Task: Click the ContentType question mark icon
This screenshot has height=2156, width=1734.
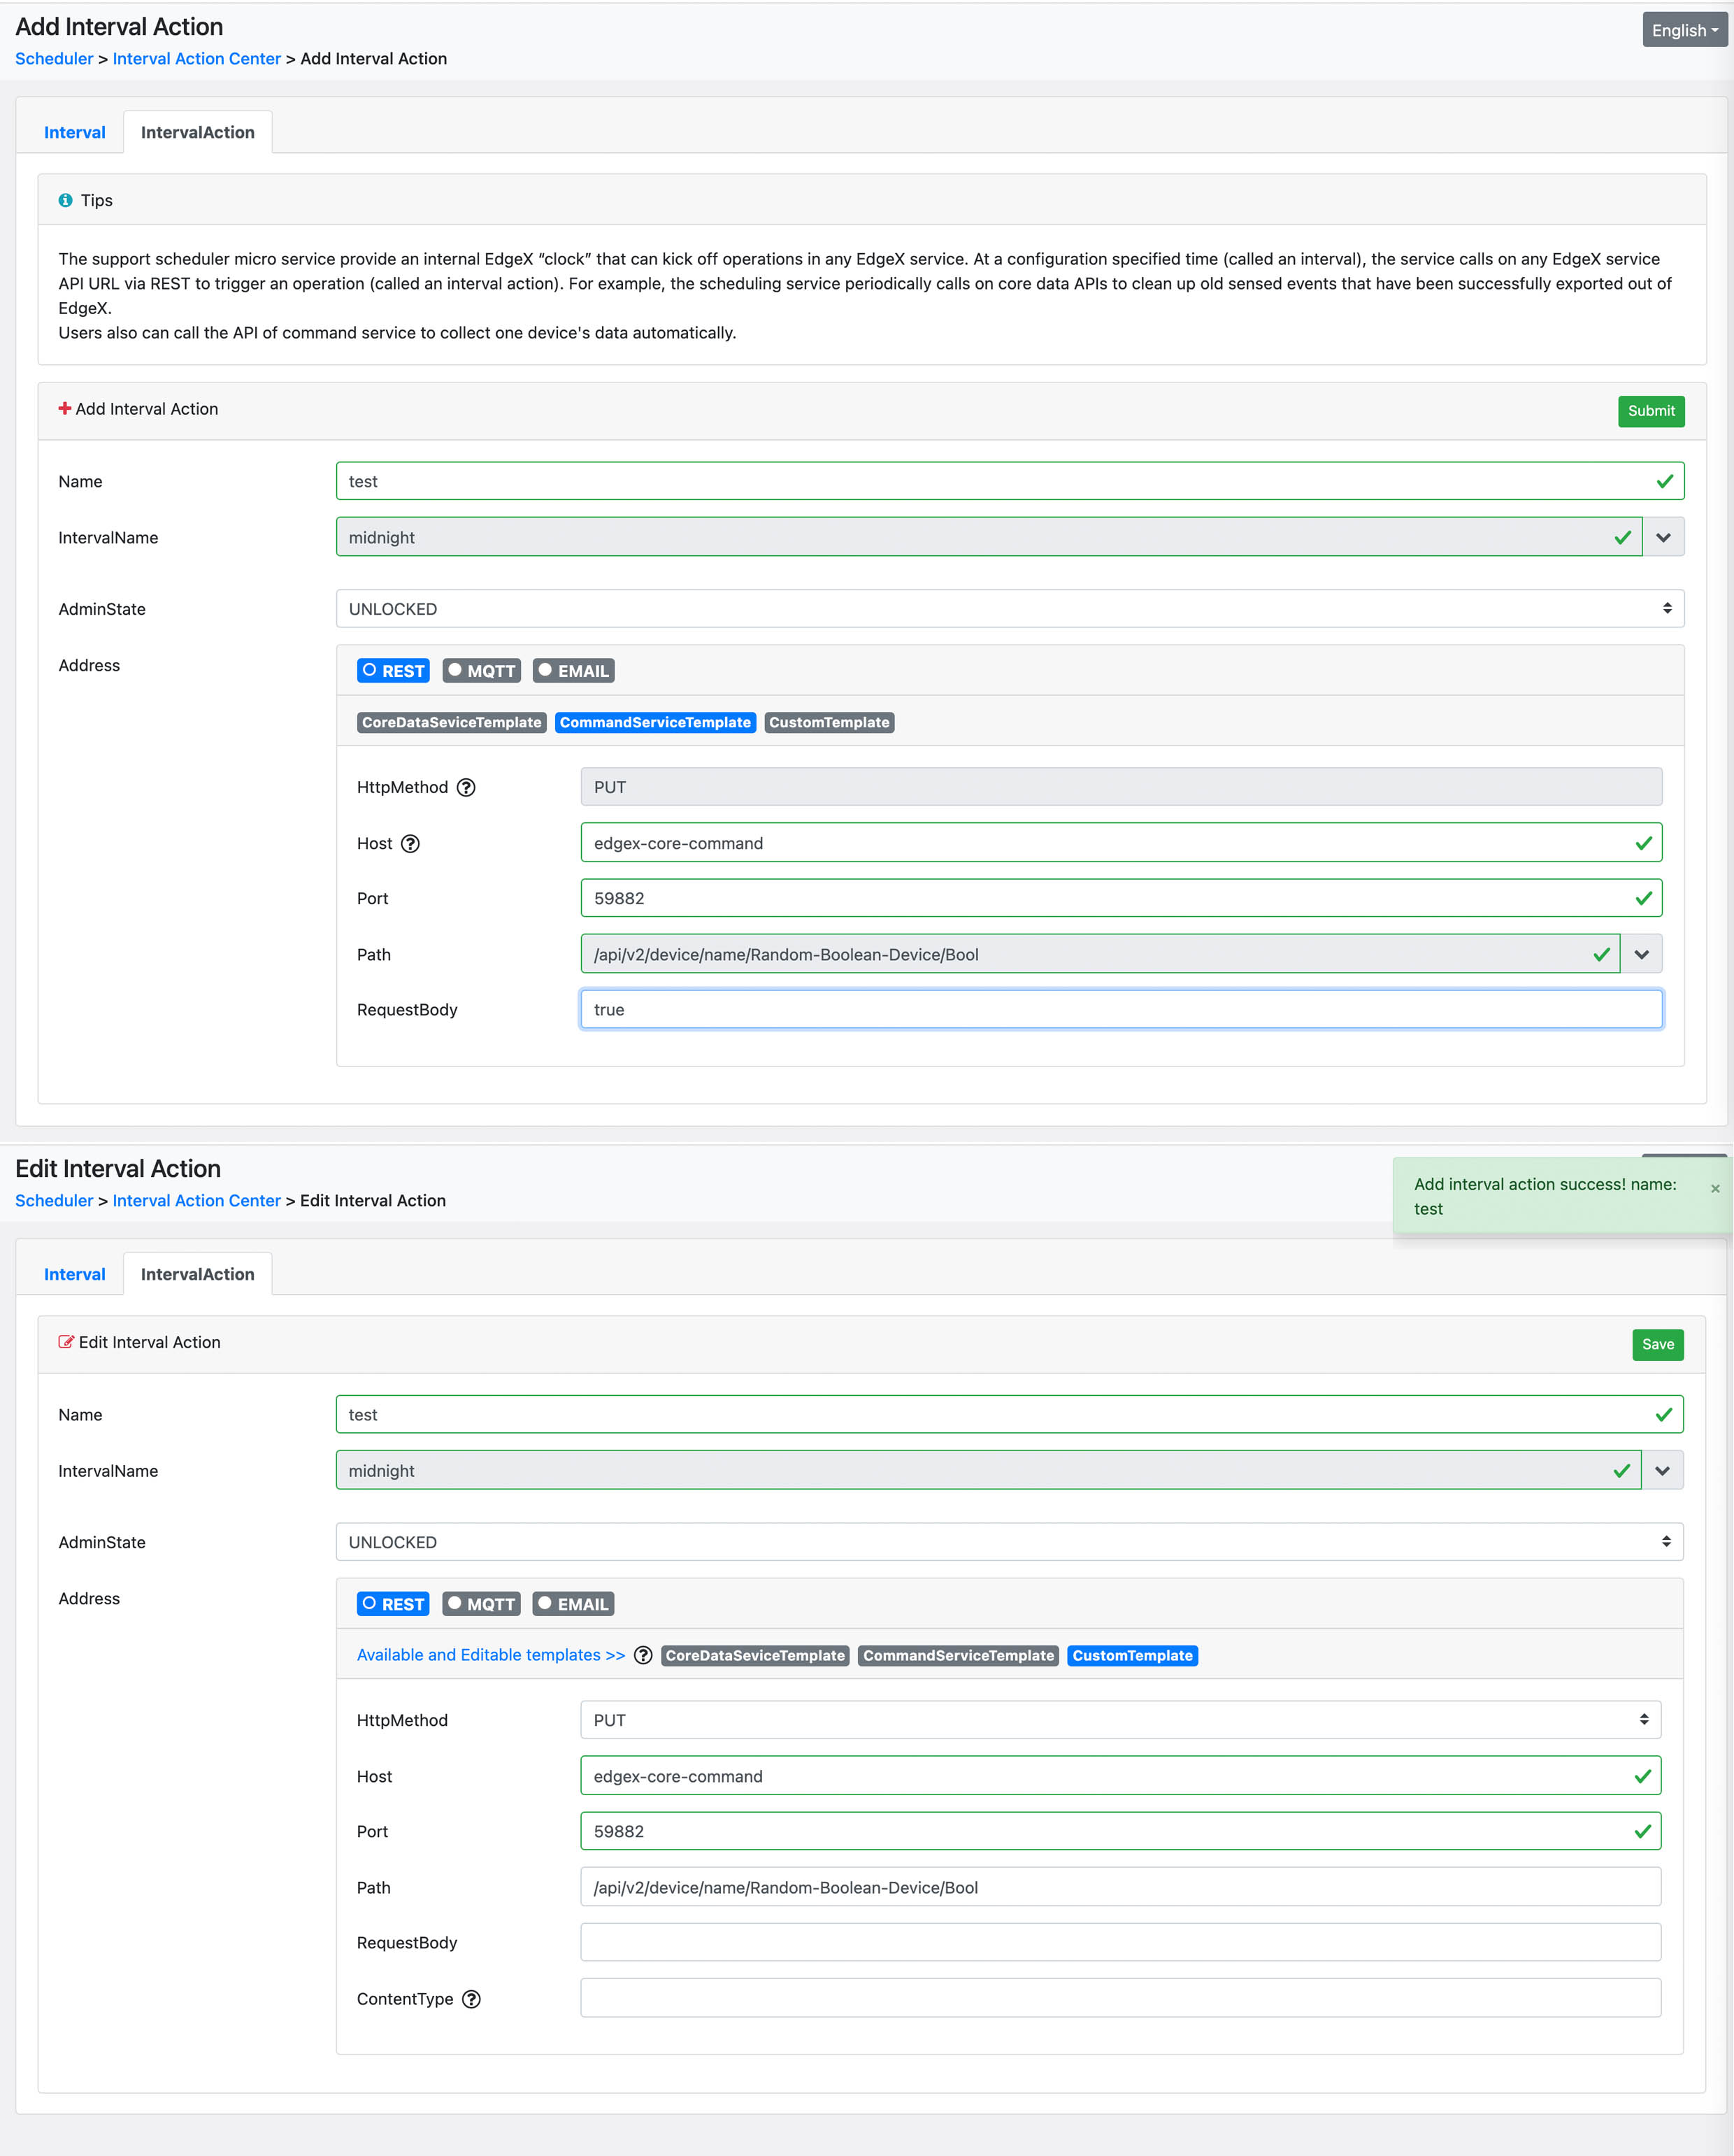Action: tap(471, 1999)
